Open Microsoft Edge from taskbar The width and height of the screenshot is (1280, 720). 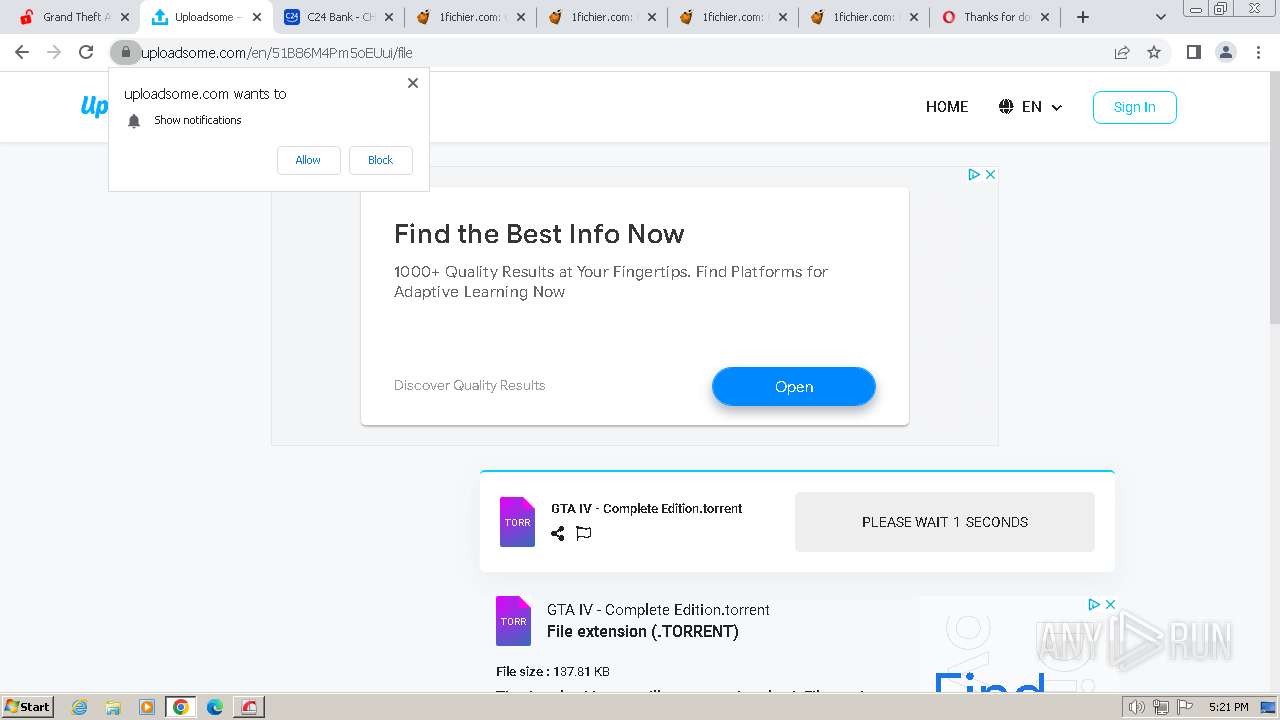point(215,707)
